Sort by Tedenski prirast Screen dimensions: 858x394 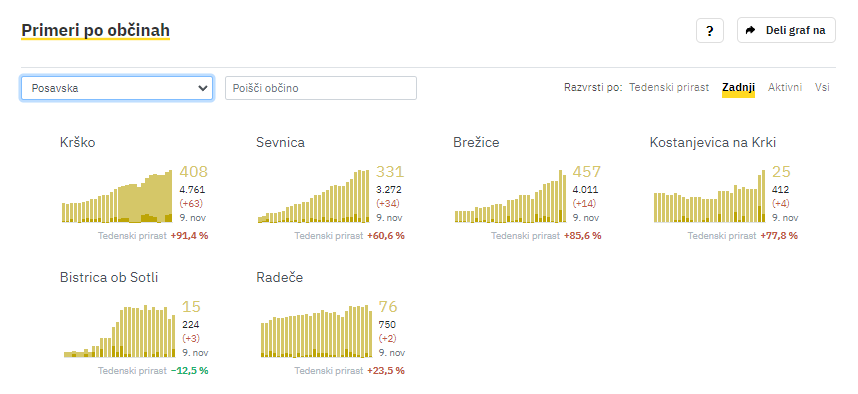(669, 88)
